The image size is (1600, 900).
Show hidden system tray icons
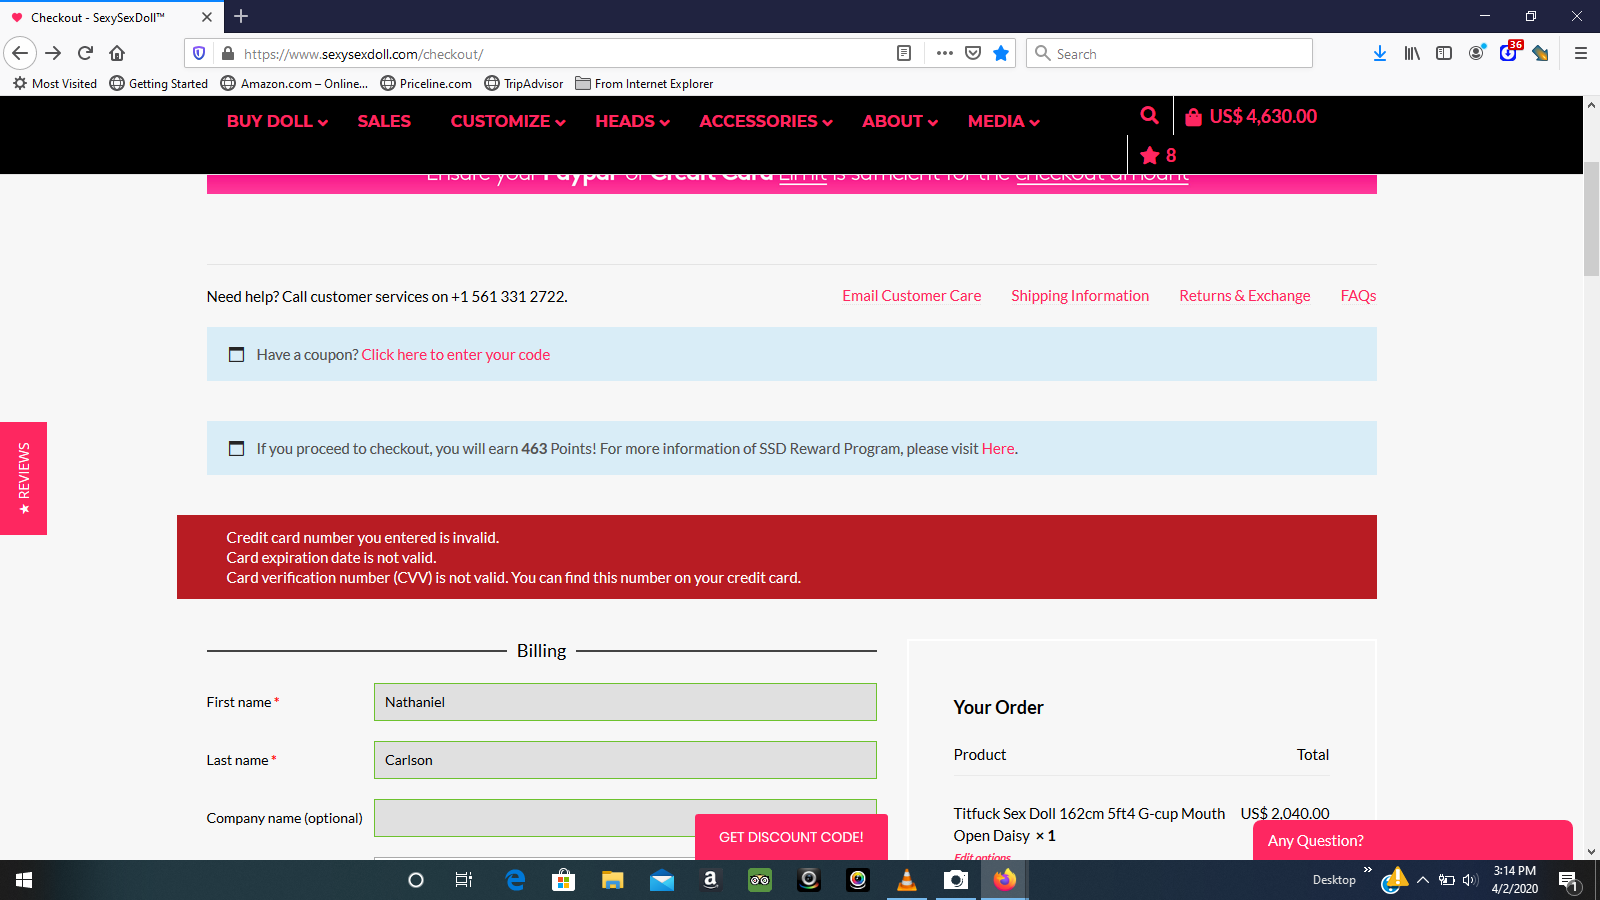[x=1423, y=880]
